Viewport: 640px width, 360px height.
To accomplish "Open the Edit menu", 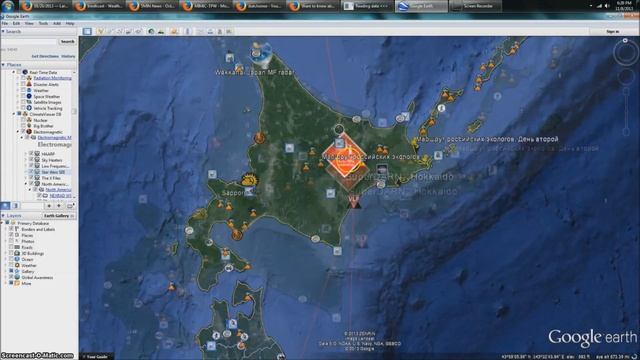I will coord(16,24).
